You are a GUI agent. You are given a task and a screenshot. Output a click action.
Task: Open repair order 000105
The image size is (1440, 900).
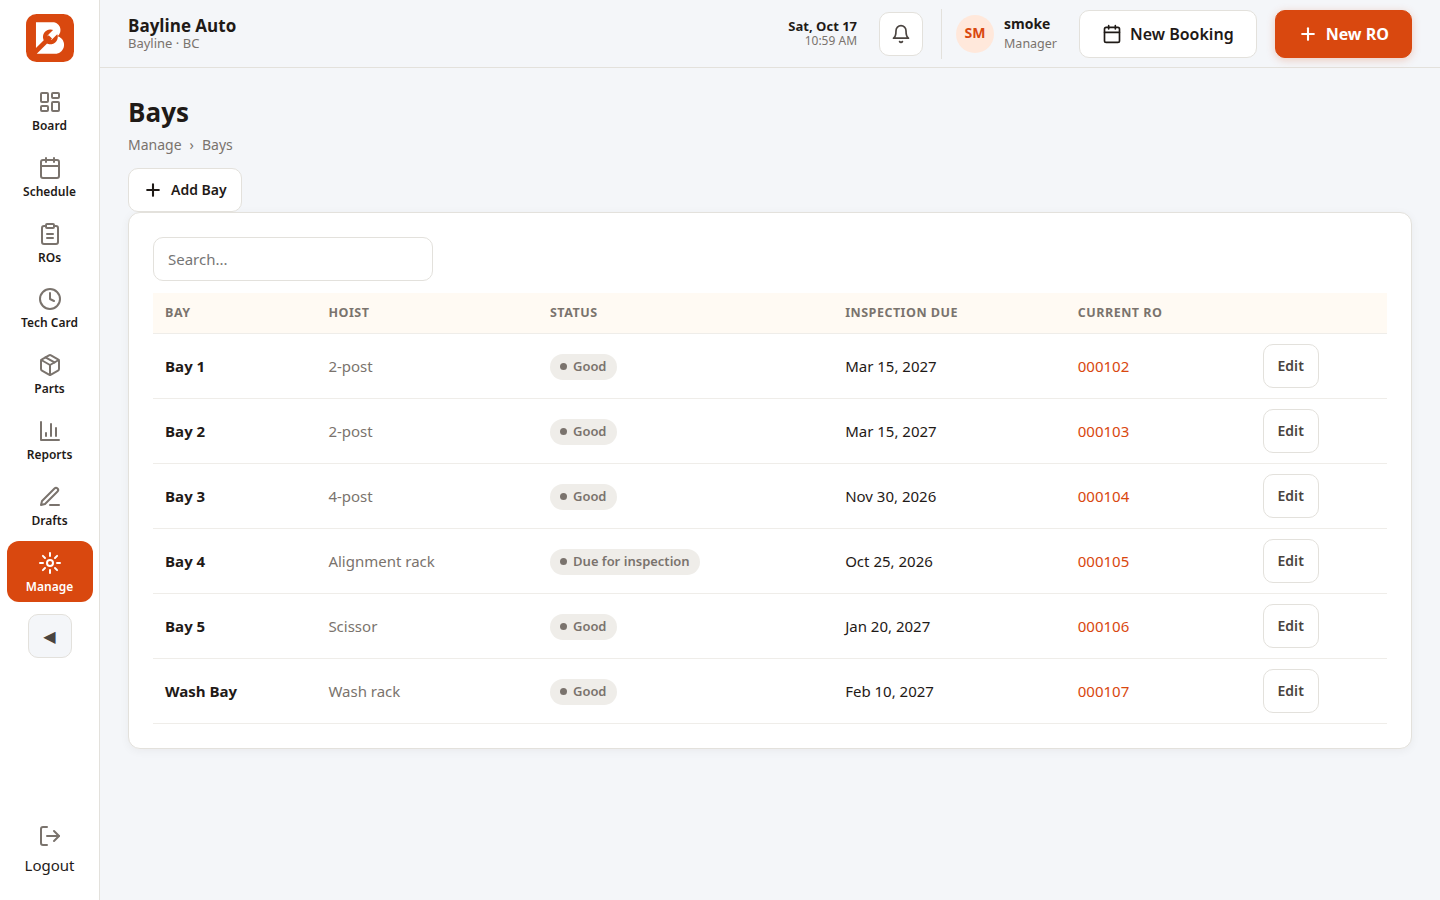pos(1103,562)
